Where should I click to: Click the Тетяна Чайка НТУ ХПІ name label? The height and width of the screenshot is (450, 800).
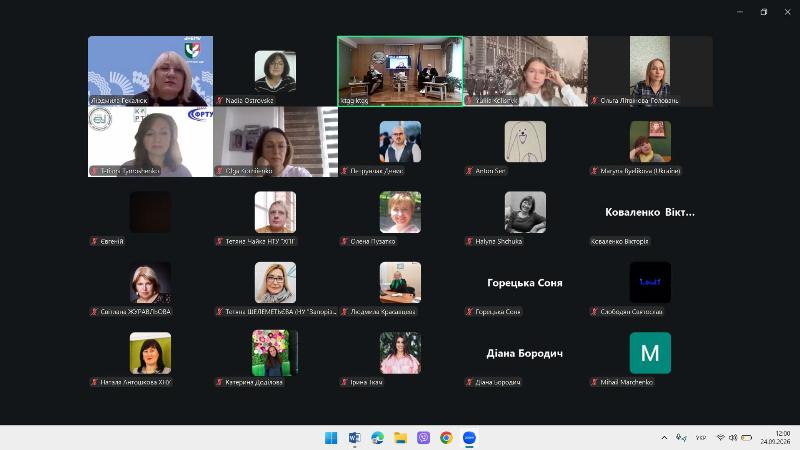pos(260,241)
